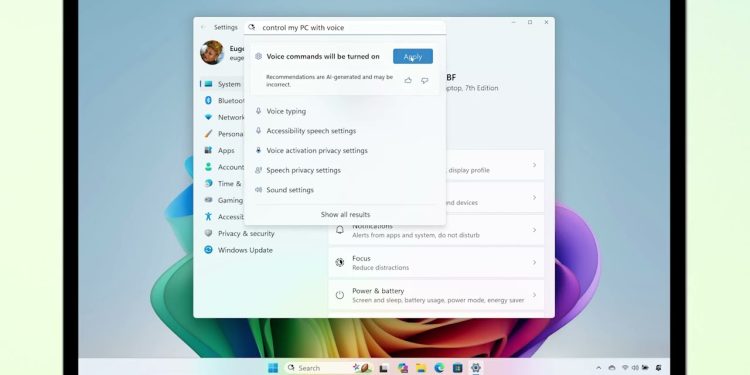Image resolution: width=750 pixels, height=375 pixels.
Task: Click the icon beside Speech privacy settings
Action: pos(258,170)
